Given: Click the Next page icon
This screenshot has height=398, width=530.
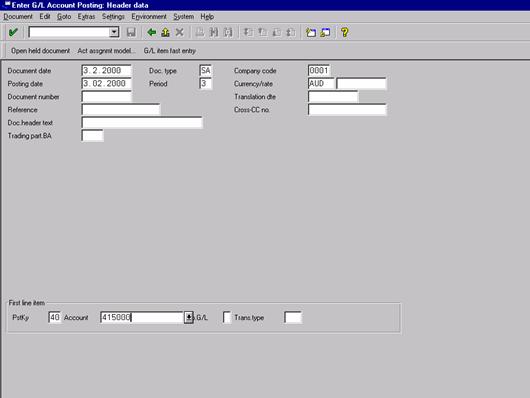Looking at the screenshot, I should click(276, 32).
